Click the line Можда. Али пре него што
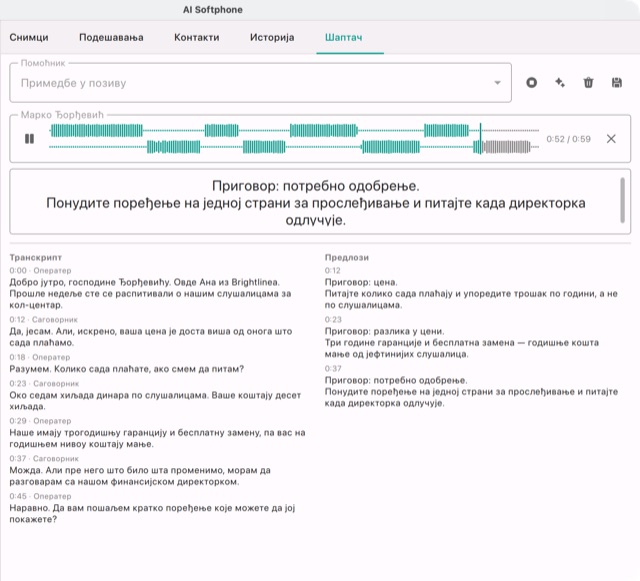640x581 pixels. 140,476
